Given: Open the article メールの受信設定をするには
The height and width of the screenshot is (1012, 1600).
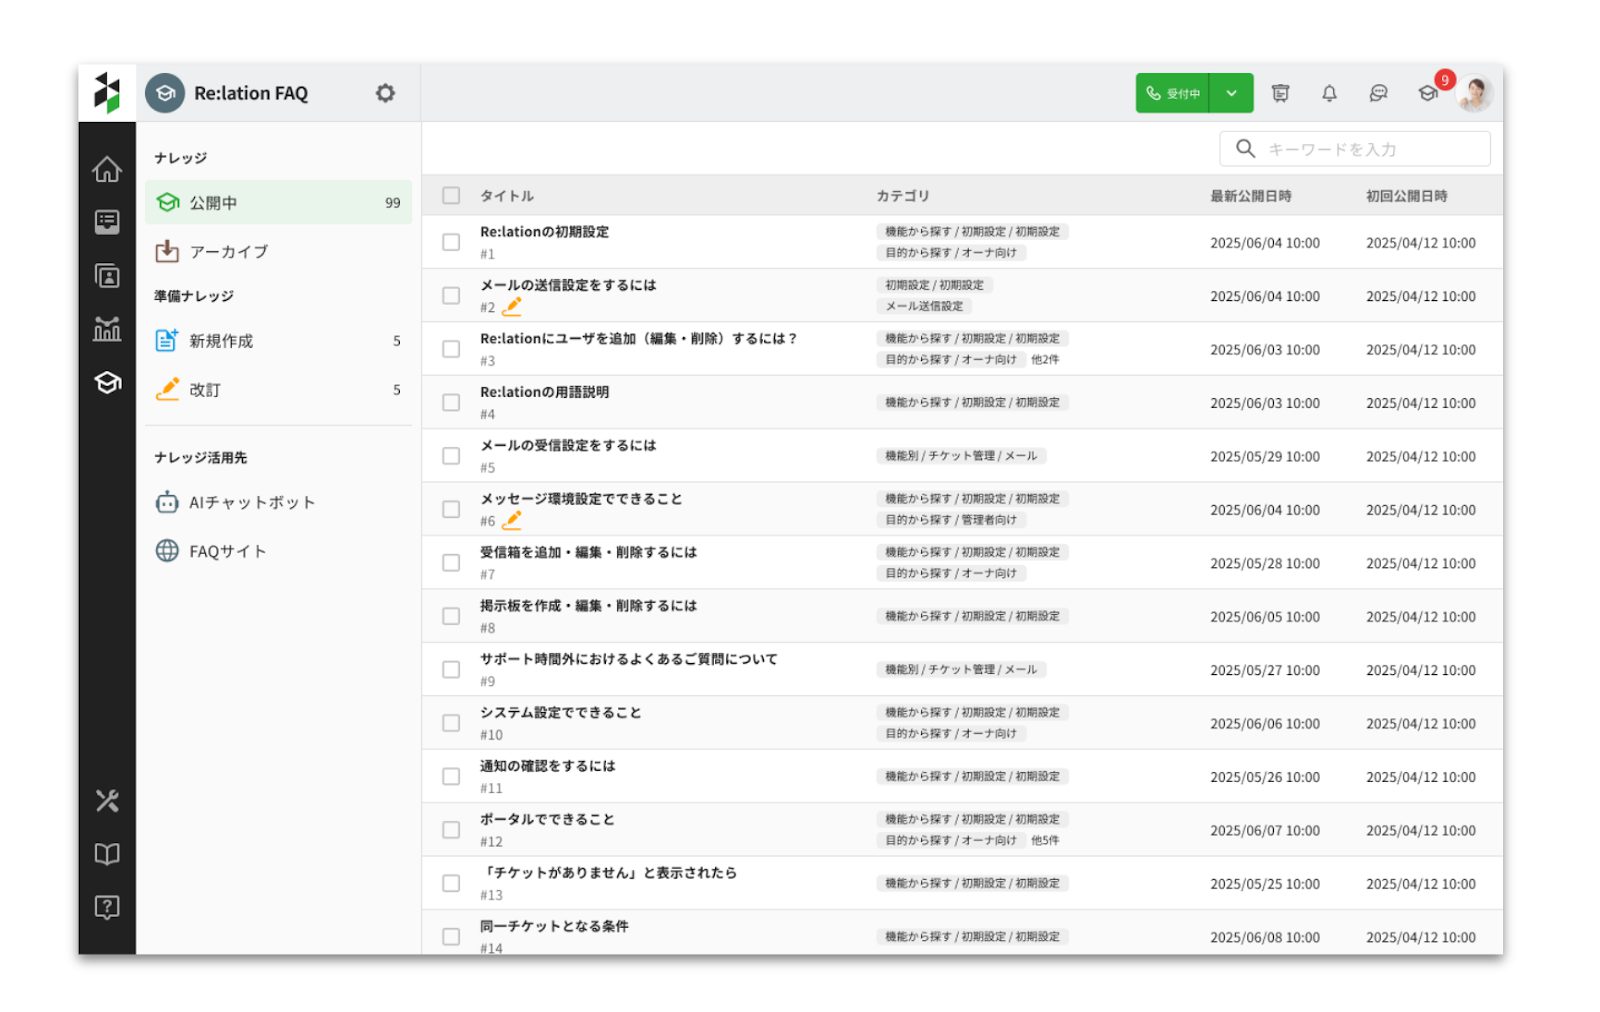Looking at the screenshot, I should click(x=568, y=446).
